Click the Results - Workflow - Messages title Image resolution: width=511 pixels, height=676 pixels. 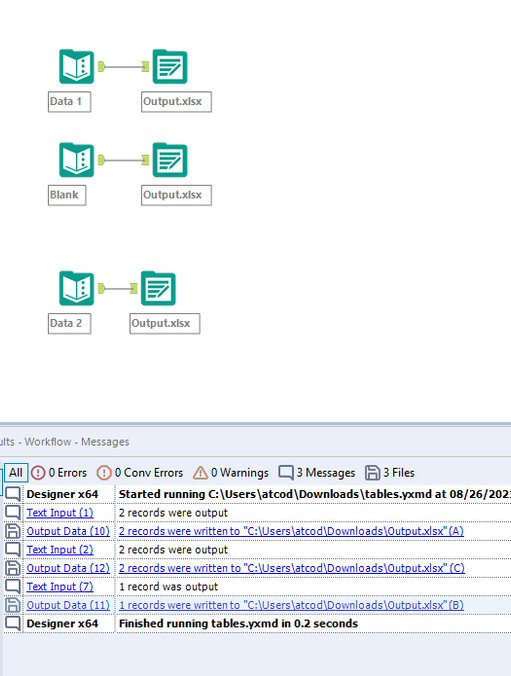click(65, 442)
